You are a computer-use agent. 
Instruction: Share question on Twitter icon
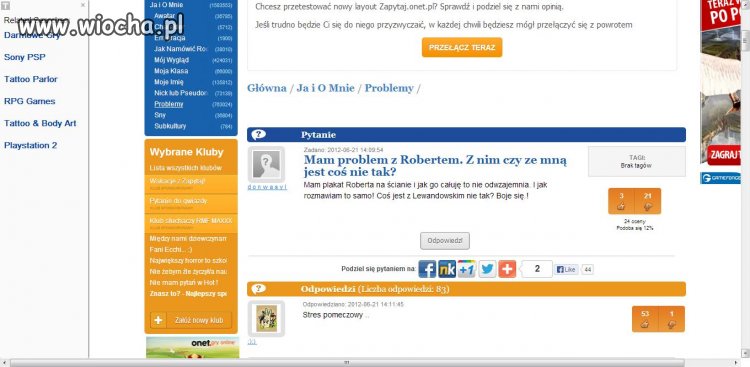pyautogui.click(x=487, y=269)
